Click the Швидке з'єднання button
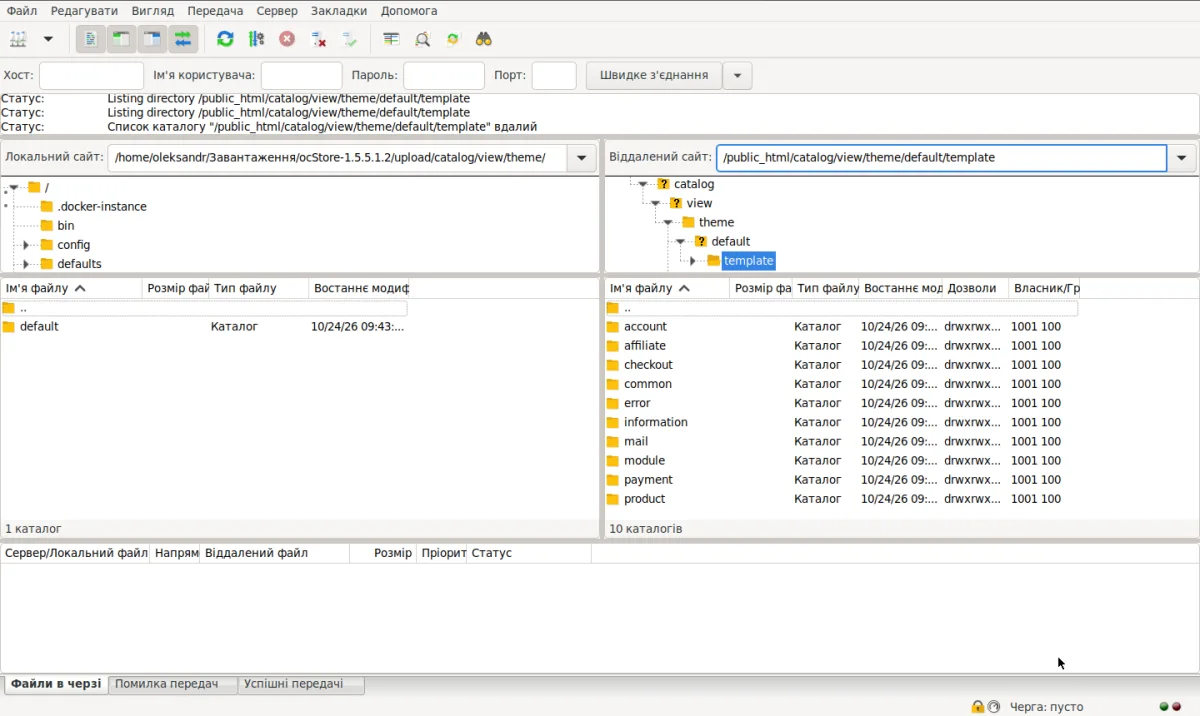Image resolution: width=1200 pixels, height=716 pixels. pos(654,75)
